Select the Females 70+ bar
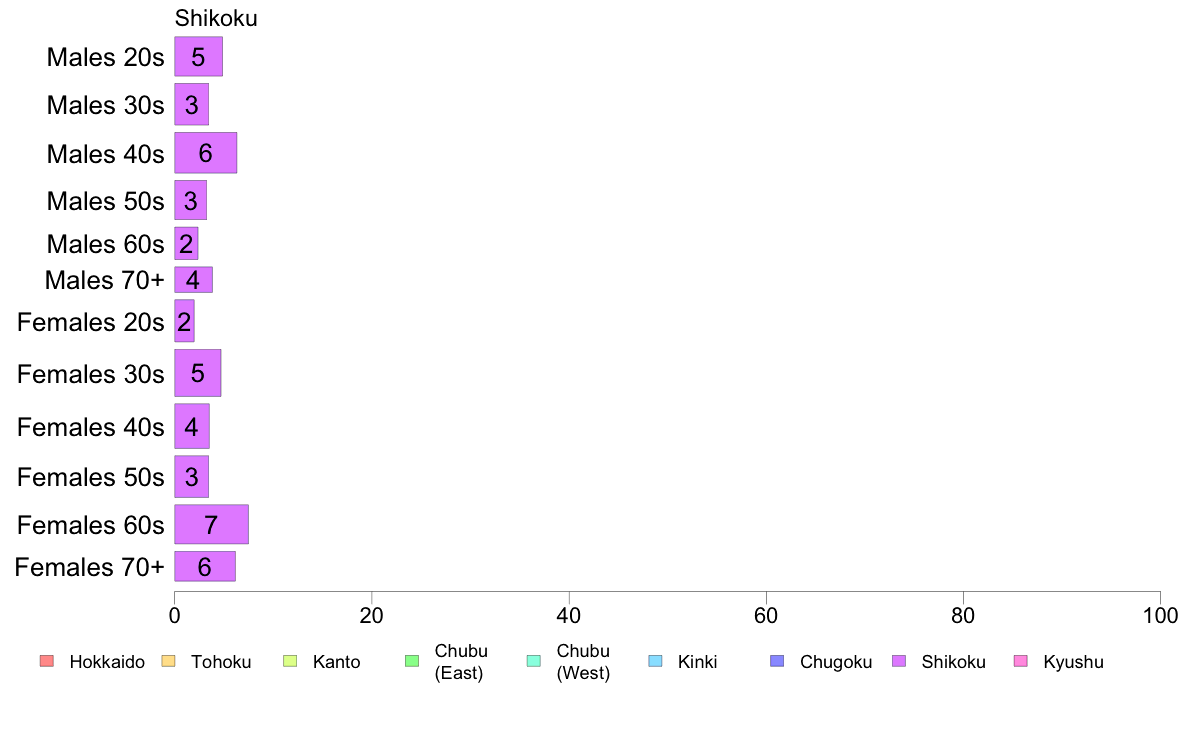This screenshot has width=1188, height=736. tap(205, 566)
